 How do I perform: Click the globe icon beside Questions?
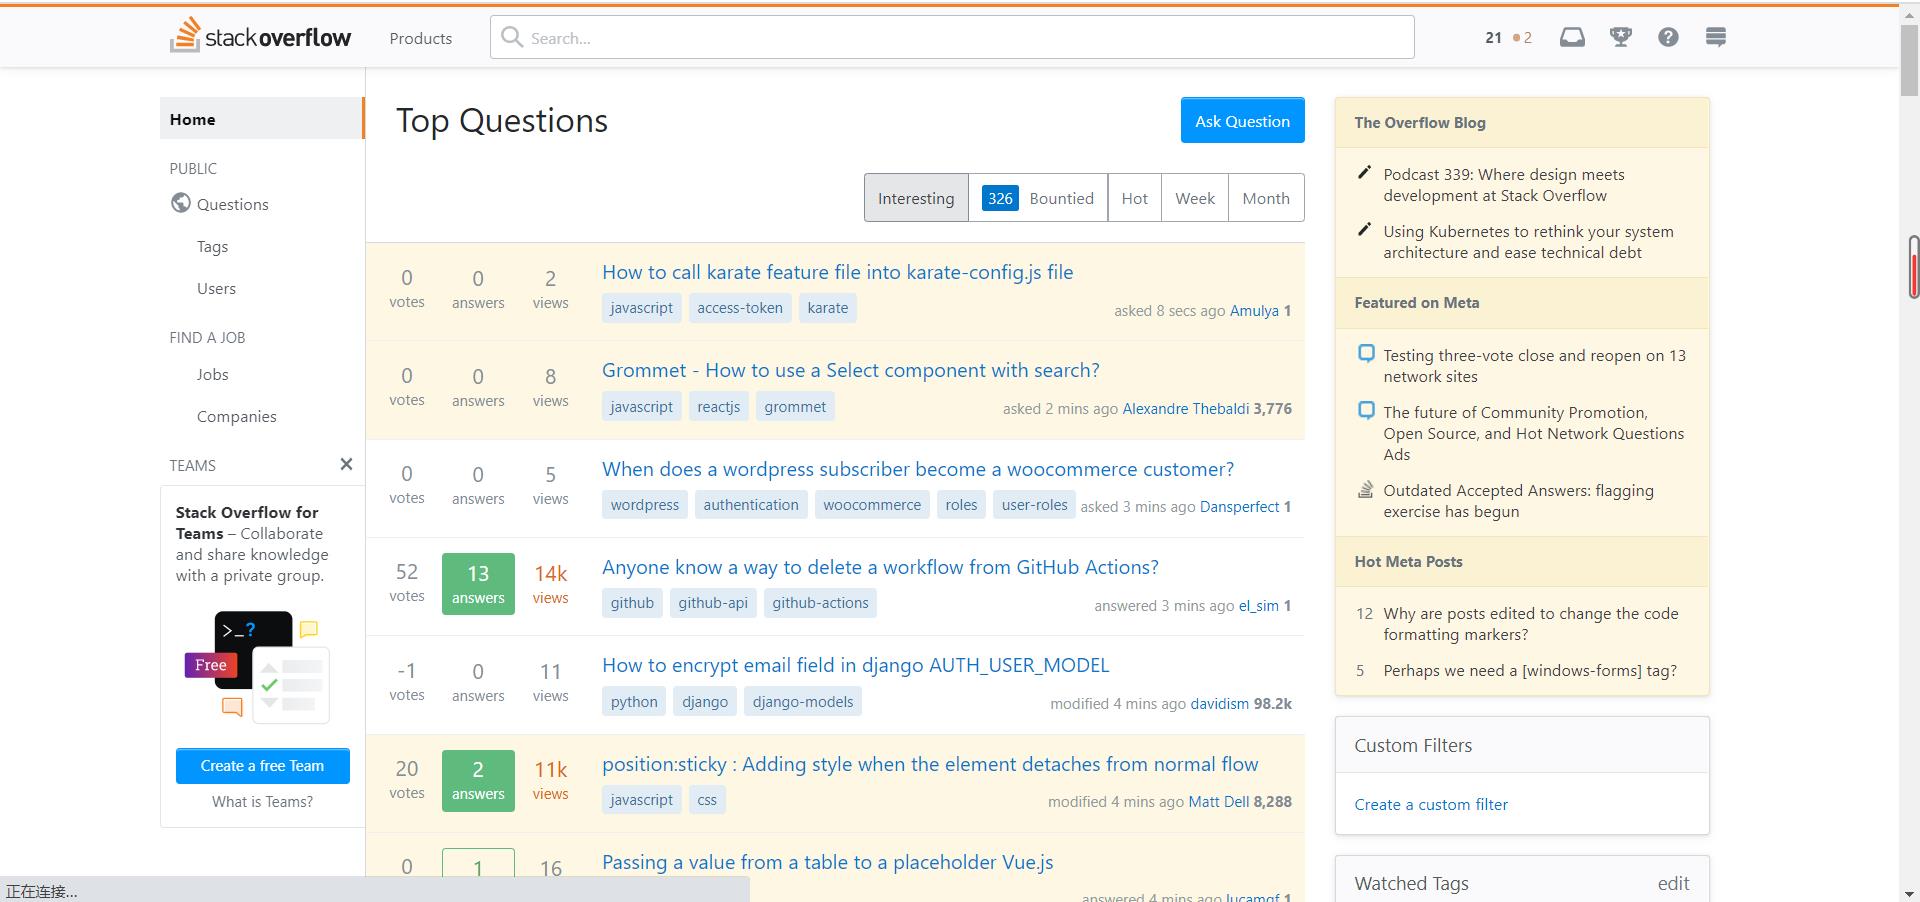point(181,203)
